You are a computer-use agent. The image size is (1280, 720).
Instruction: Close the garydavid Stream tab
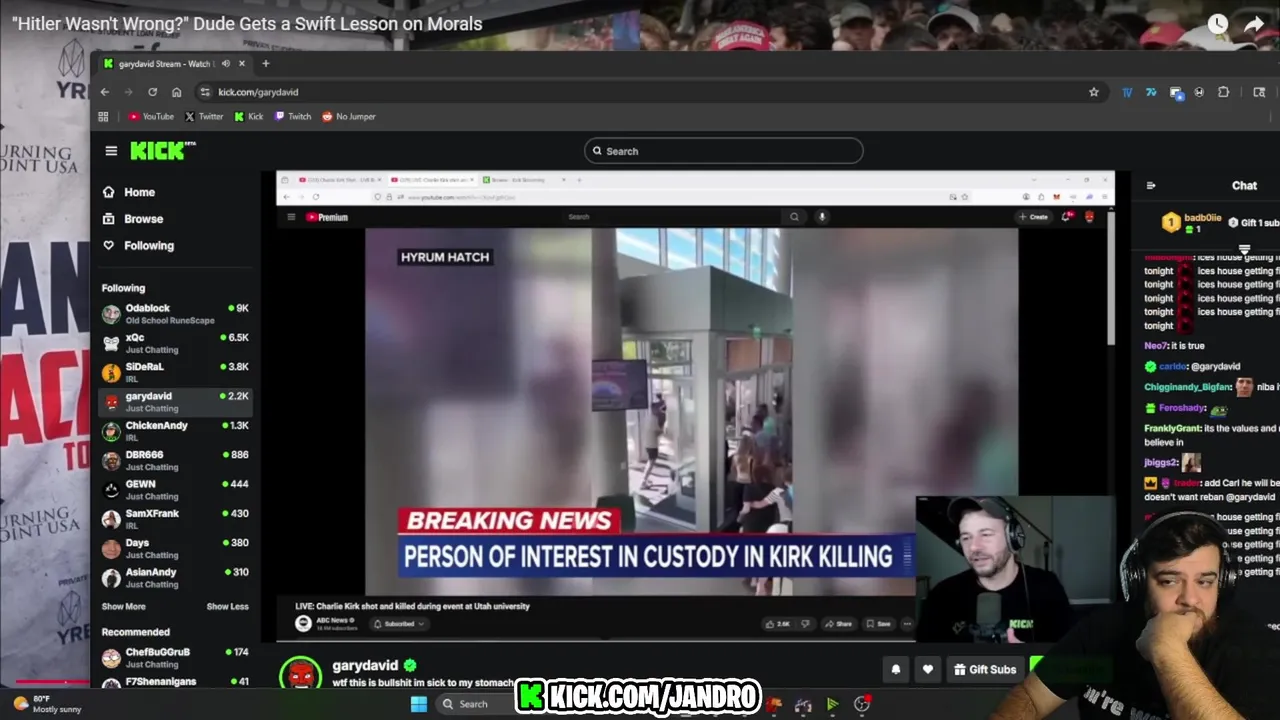pos(241,64)
